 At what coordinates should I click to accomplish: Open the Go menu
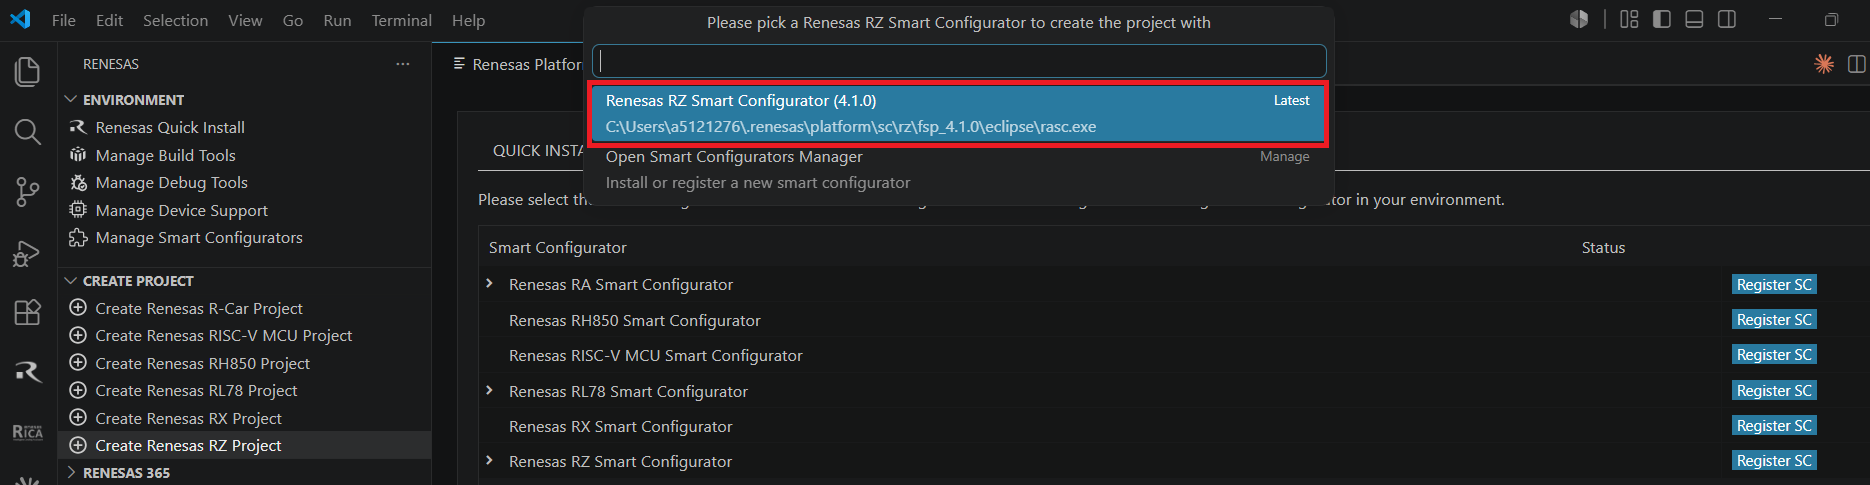[x=293, y=20]
